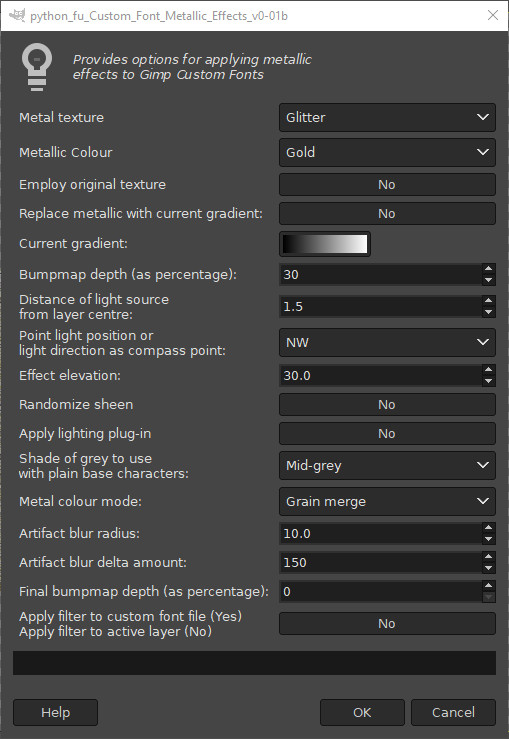Expand the NW light direction dropdown
The image size is (509, 739).
pos(387,342)
